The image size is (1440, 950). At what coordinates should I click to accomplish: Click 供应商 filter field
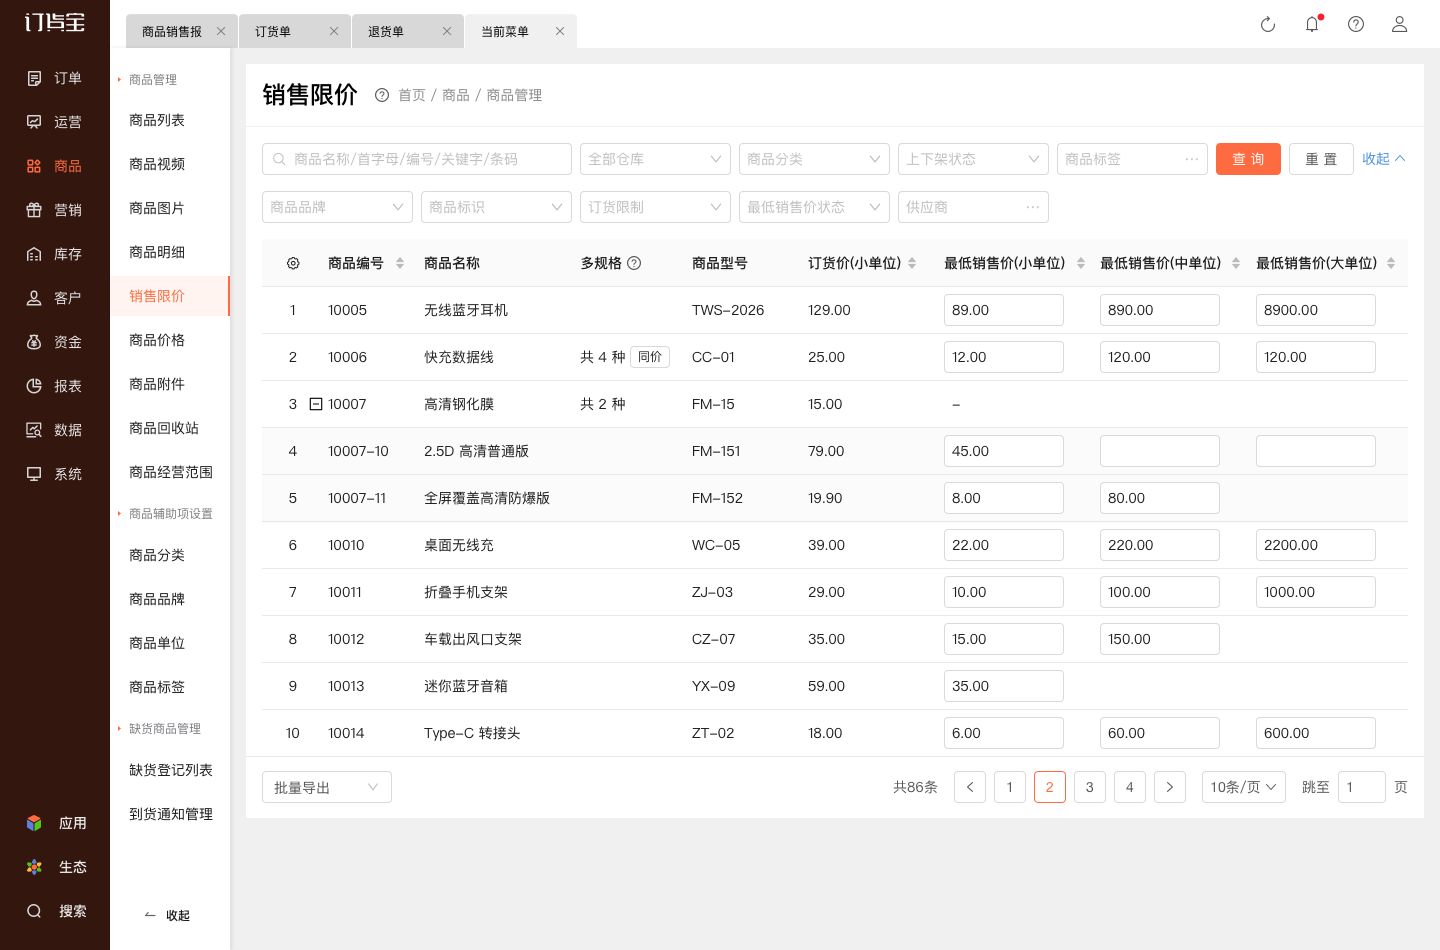pyautogui.click(x=973, y=207)
